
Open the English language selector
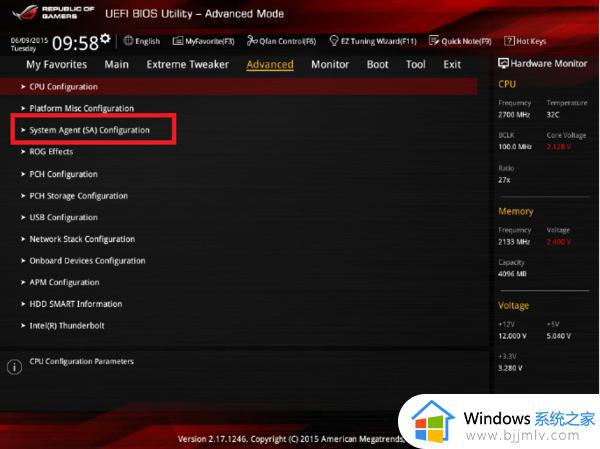pos(148,41)
